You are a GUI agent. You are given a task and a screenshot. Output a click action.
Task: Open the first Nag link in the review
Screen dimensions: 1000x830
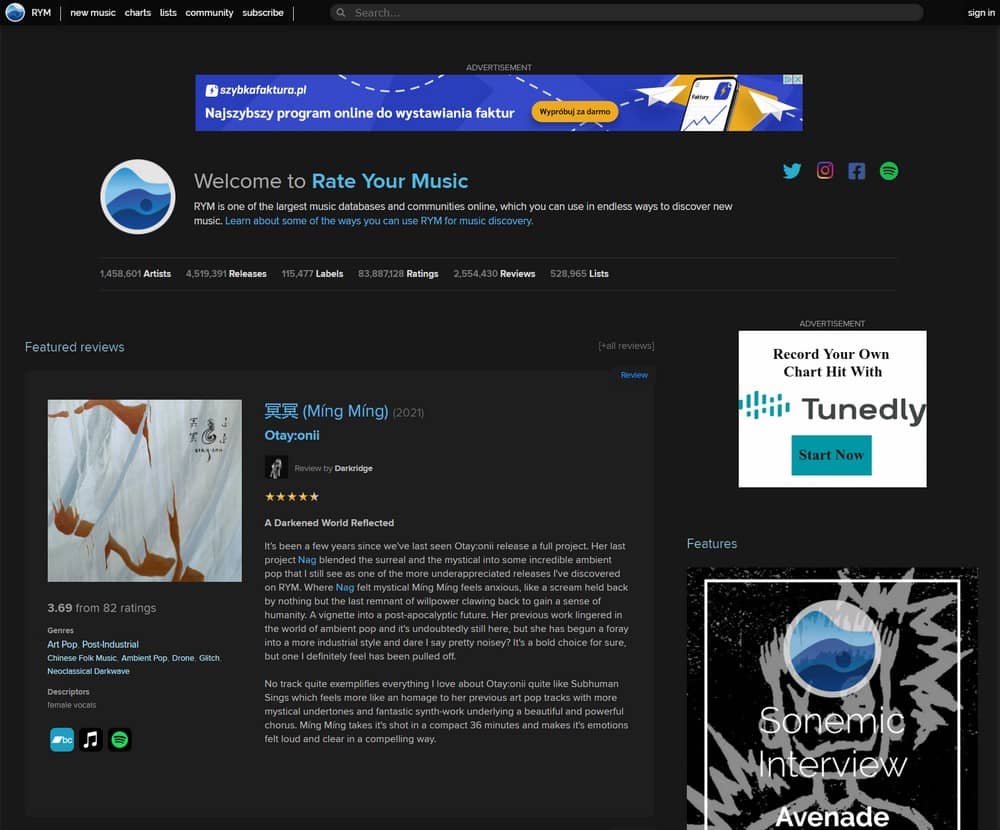(x=307, y=560)
